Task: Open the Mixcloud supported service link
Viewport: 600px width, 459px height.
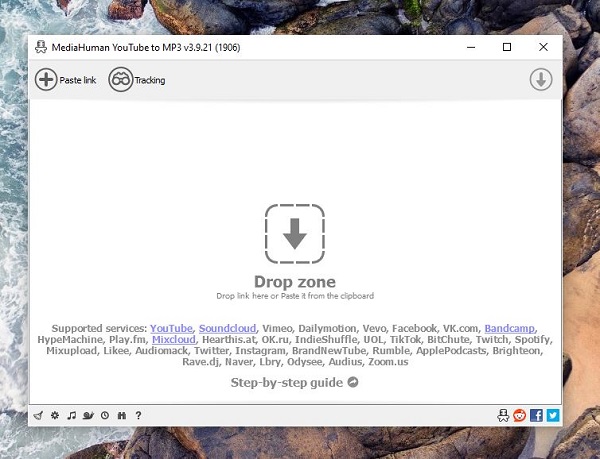Action: coord(174,340)
